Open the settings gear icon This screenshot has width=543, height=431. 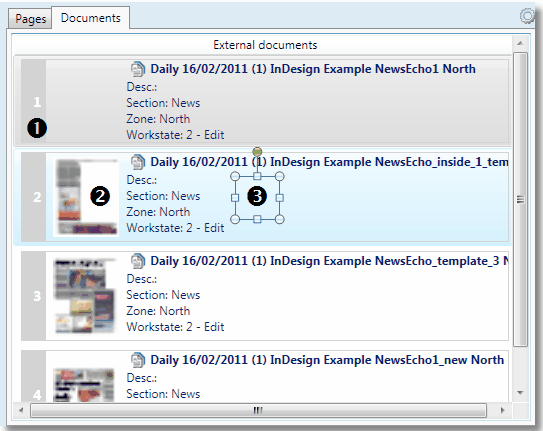527,16
